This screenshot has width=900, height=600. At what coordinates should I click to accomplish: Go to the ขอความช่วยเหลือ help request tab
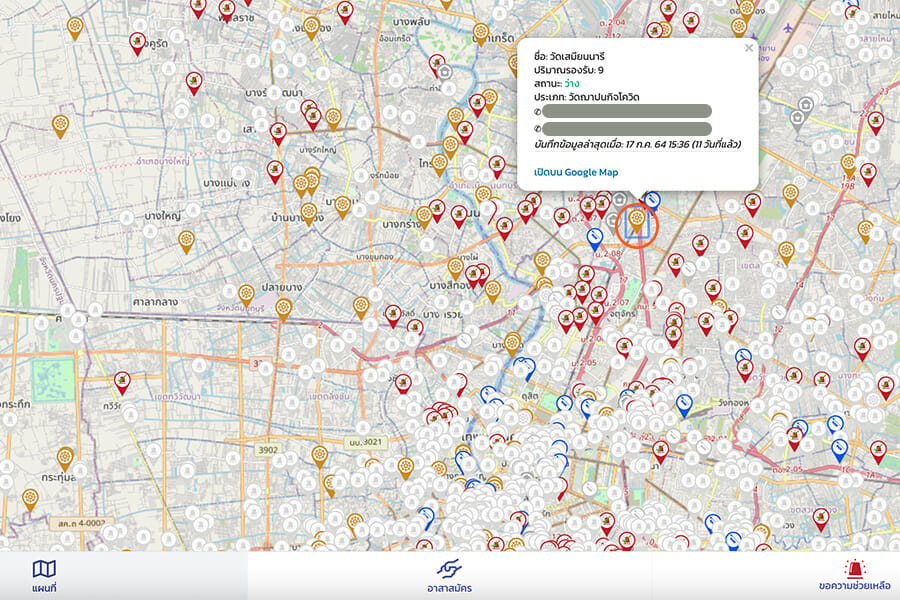click(853, 576)
